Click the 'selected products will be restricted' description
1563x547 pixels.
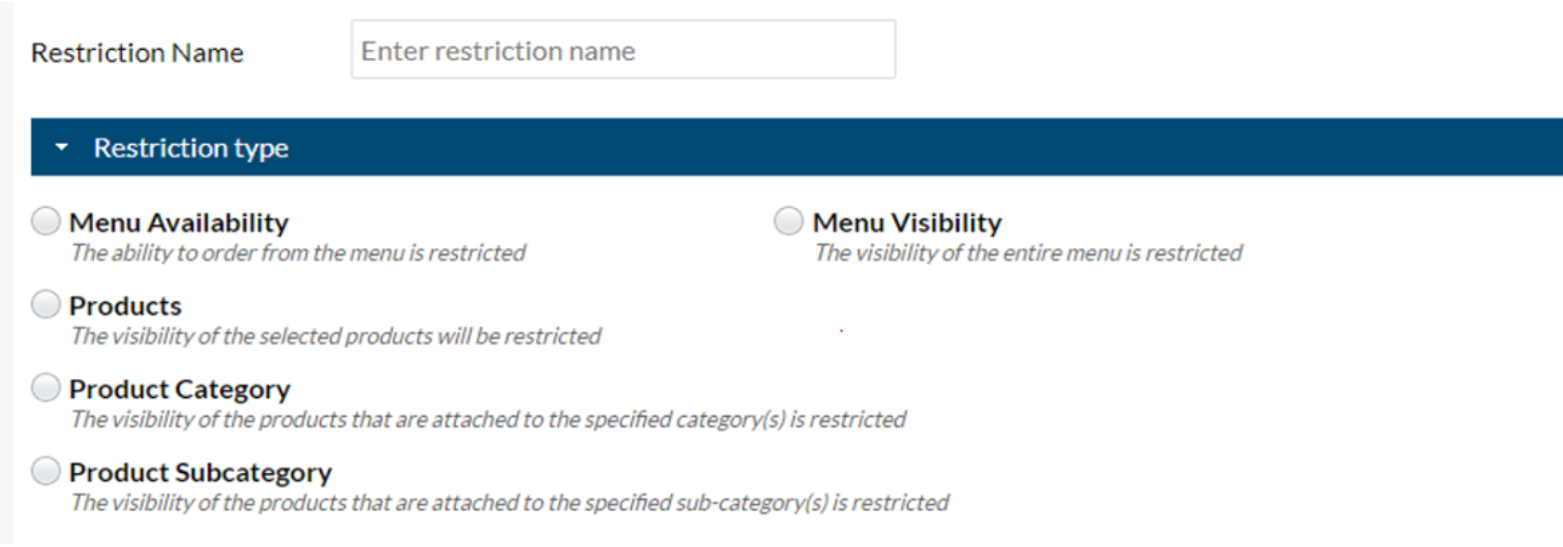point(335,336)
